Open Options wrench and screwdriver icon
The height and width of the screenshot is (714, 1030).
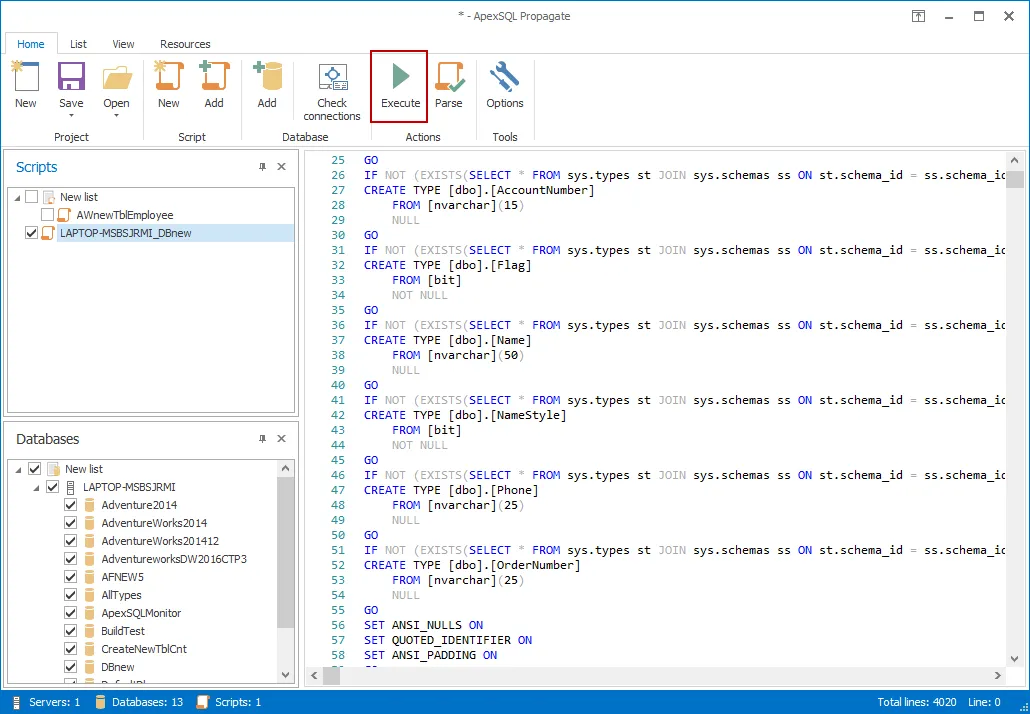505,77
